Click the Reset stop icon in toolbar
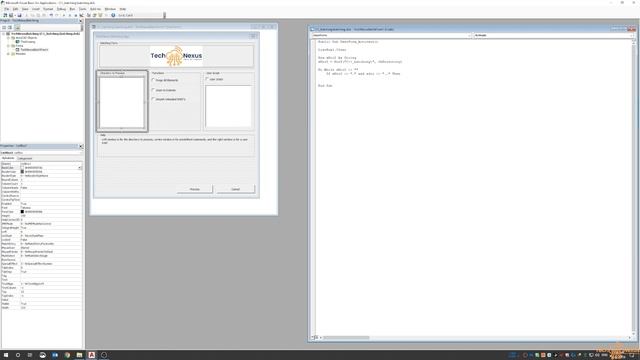The width and height of the screenshot is (640, 360). (x=76, y=15)
